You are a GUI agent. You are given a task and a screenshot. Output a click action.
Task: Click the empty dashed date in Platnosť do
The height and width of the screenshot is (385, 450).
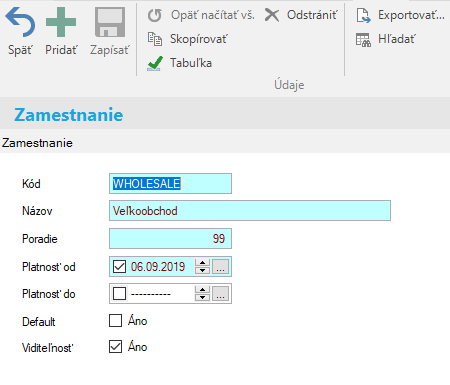(151, 294)
